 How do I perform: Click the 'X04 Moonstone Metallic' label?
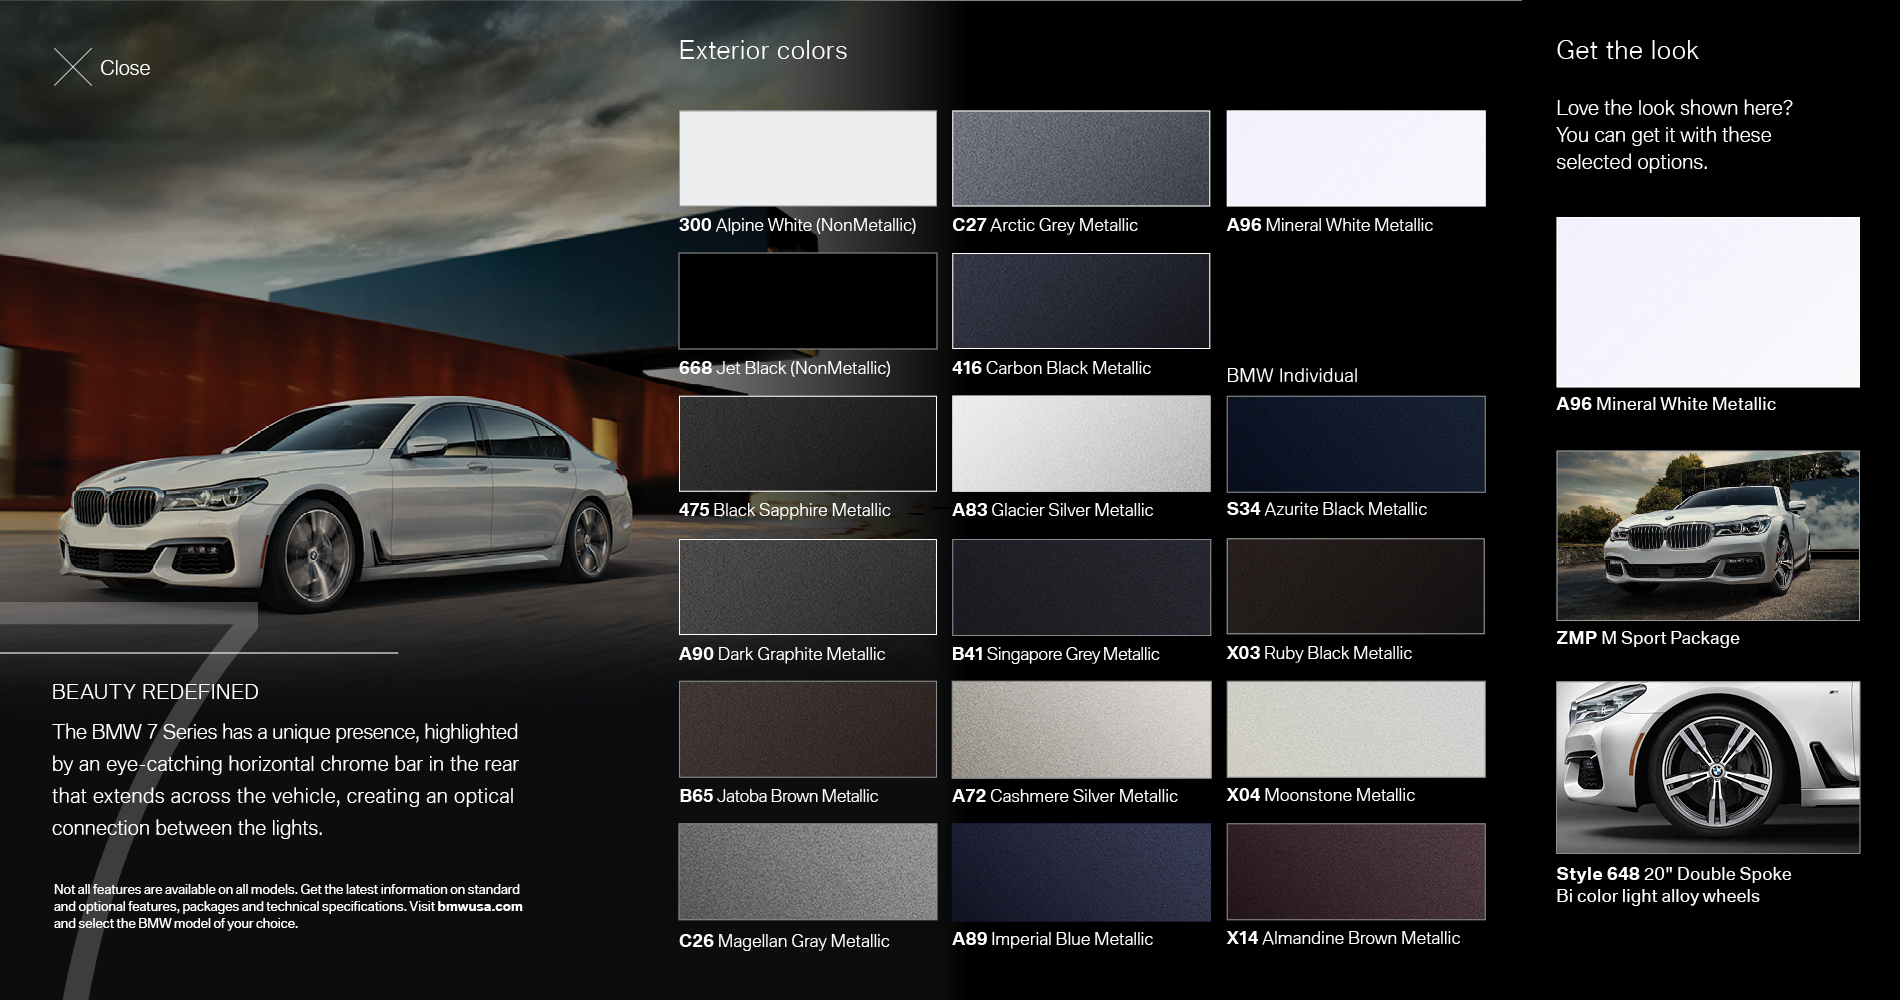coord(1321,795)
